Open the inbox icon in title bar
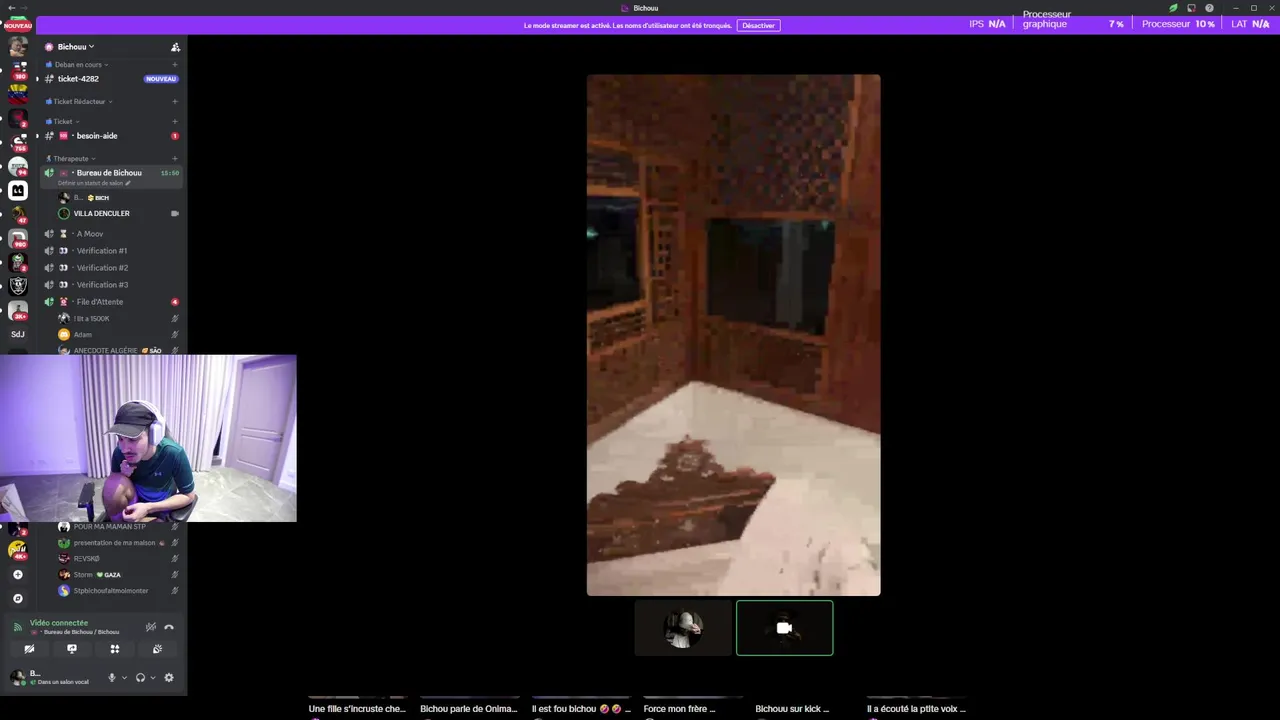The height and width of the screenshot is (720, 1280). (1191, 8)
